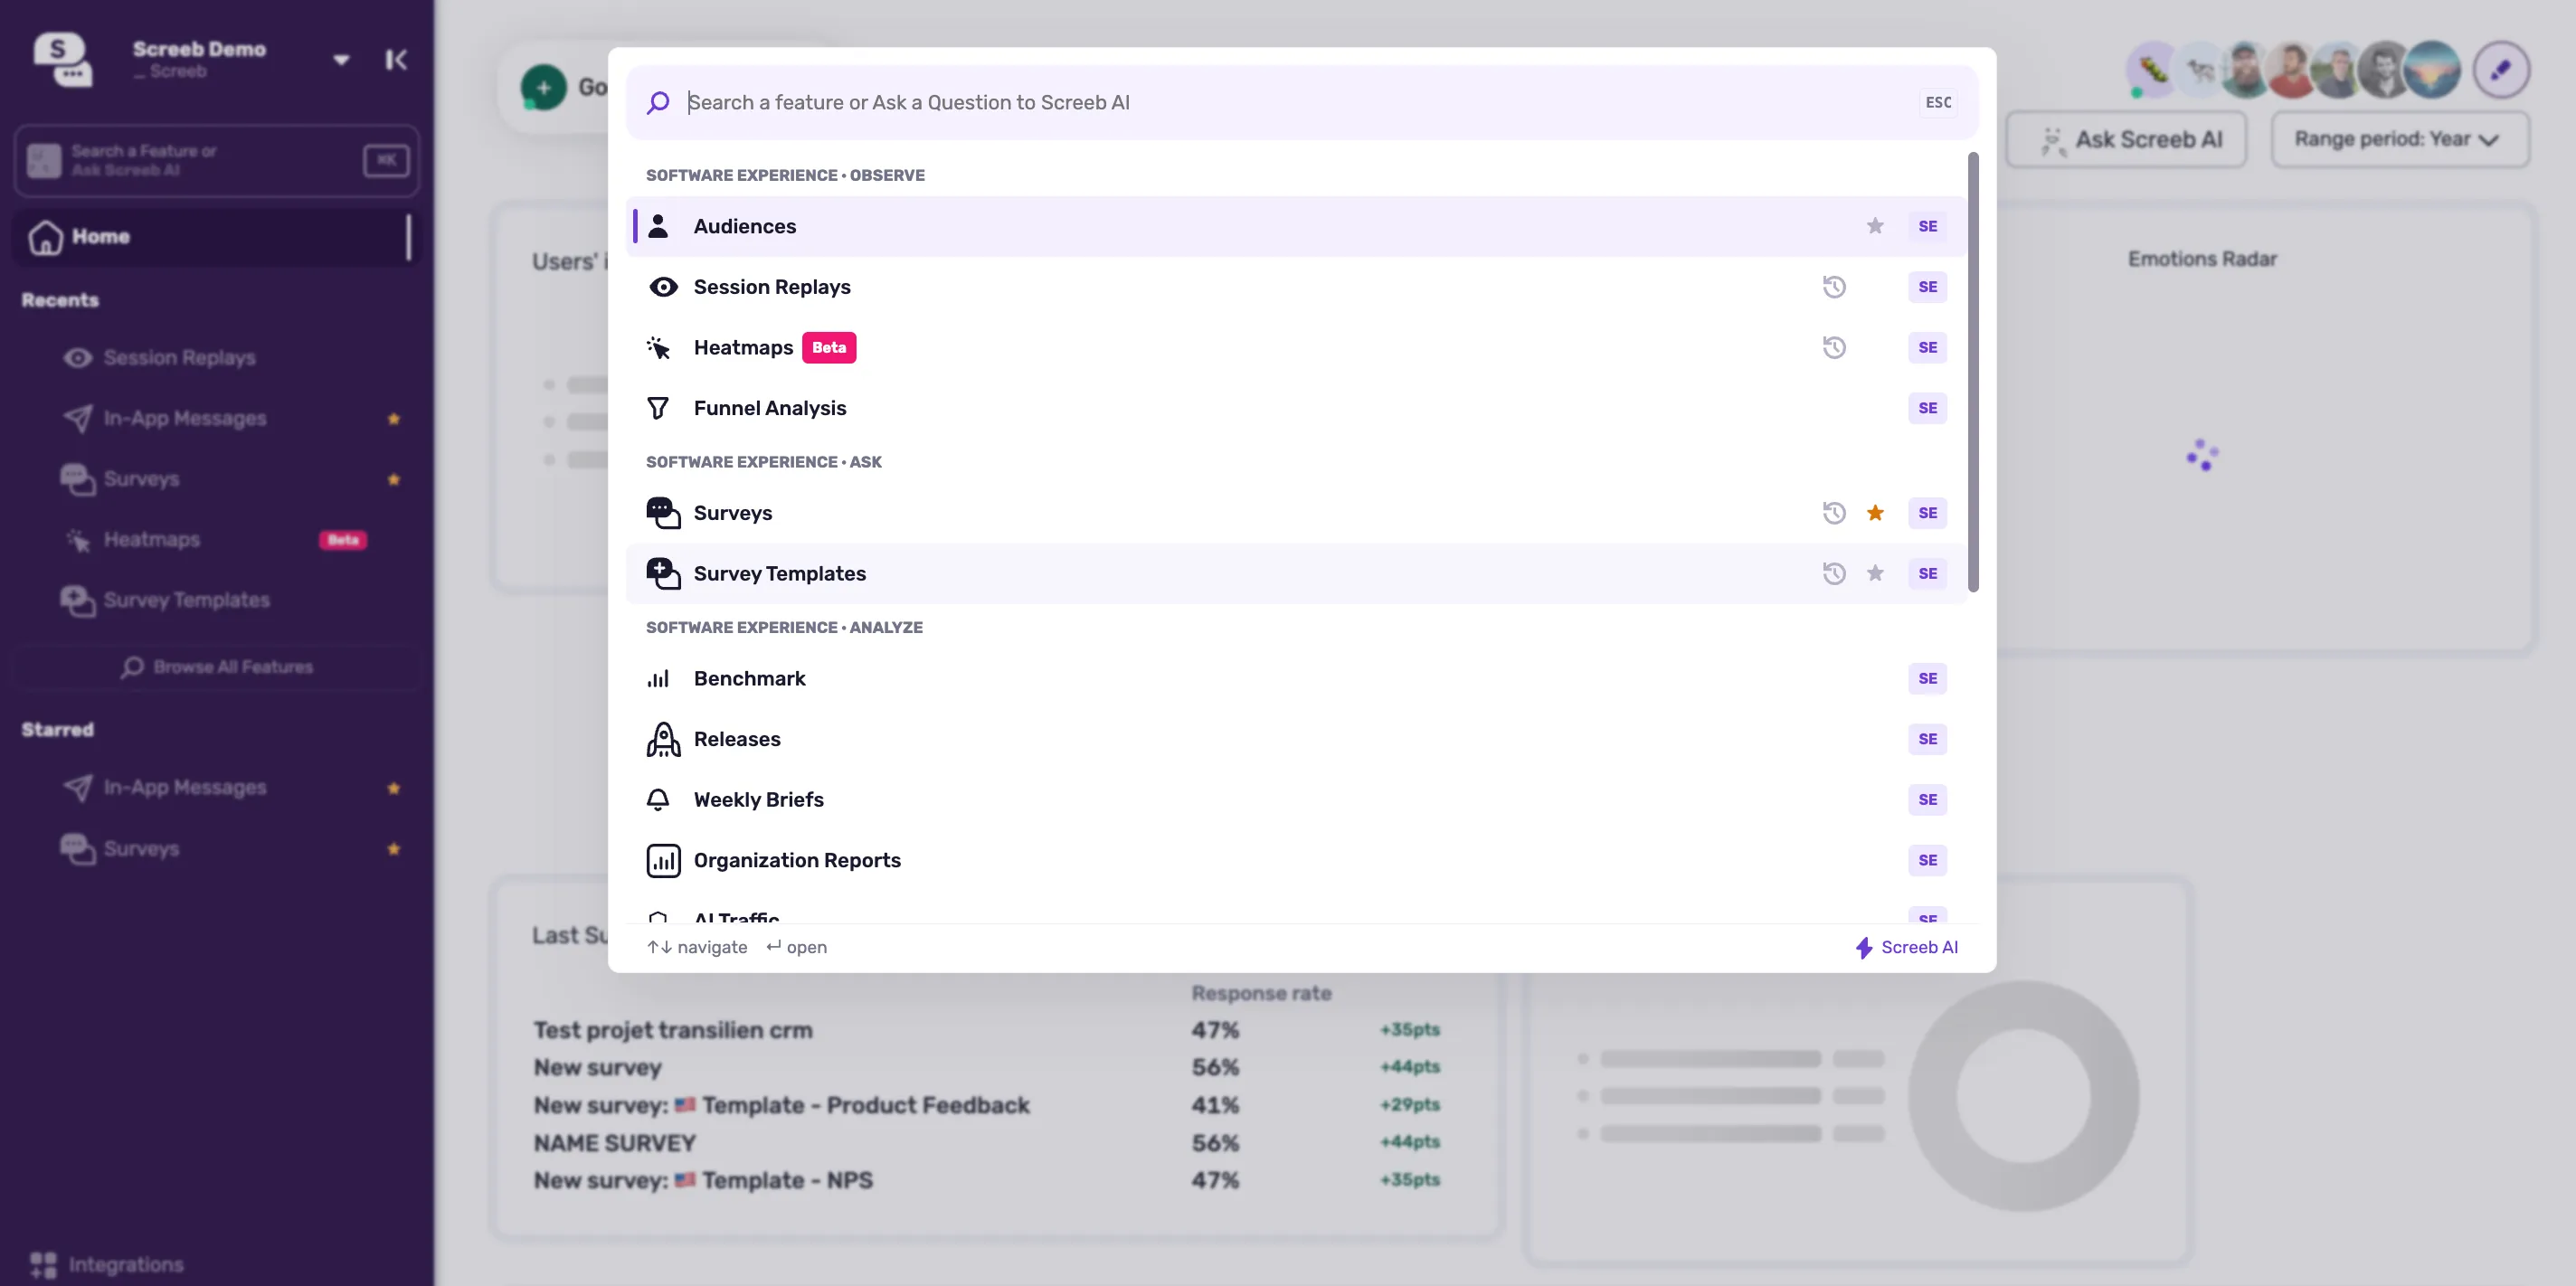
Task: Select Heatmaps Beta in the feature list
Action: click(x=1296, y=347)
